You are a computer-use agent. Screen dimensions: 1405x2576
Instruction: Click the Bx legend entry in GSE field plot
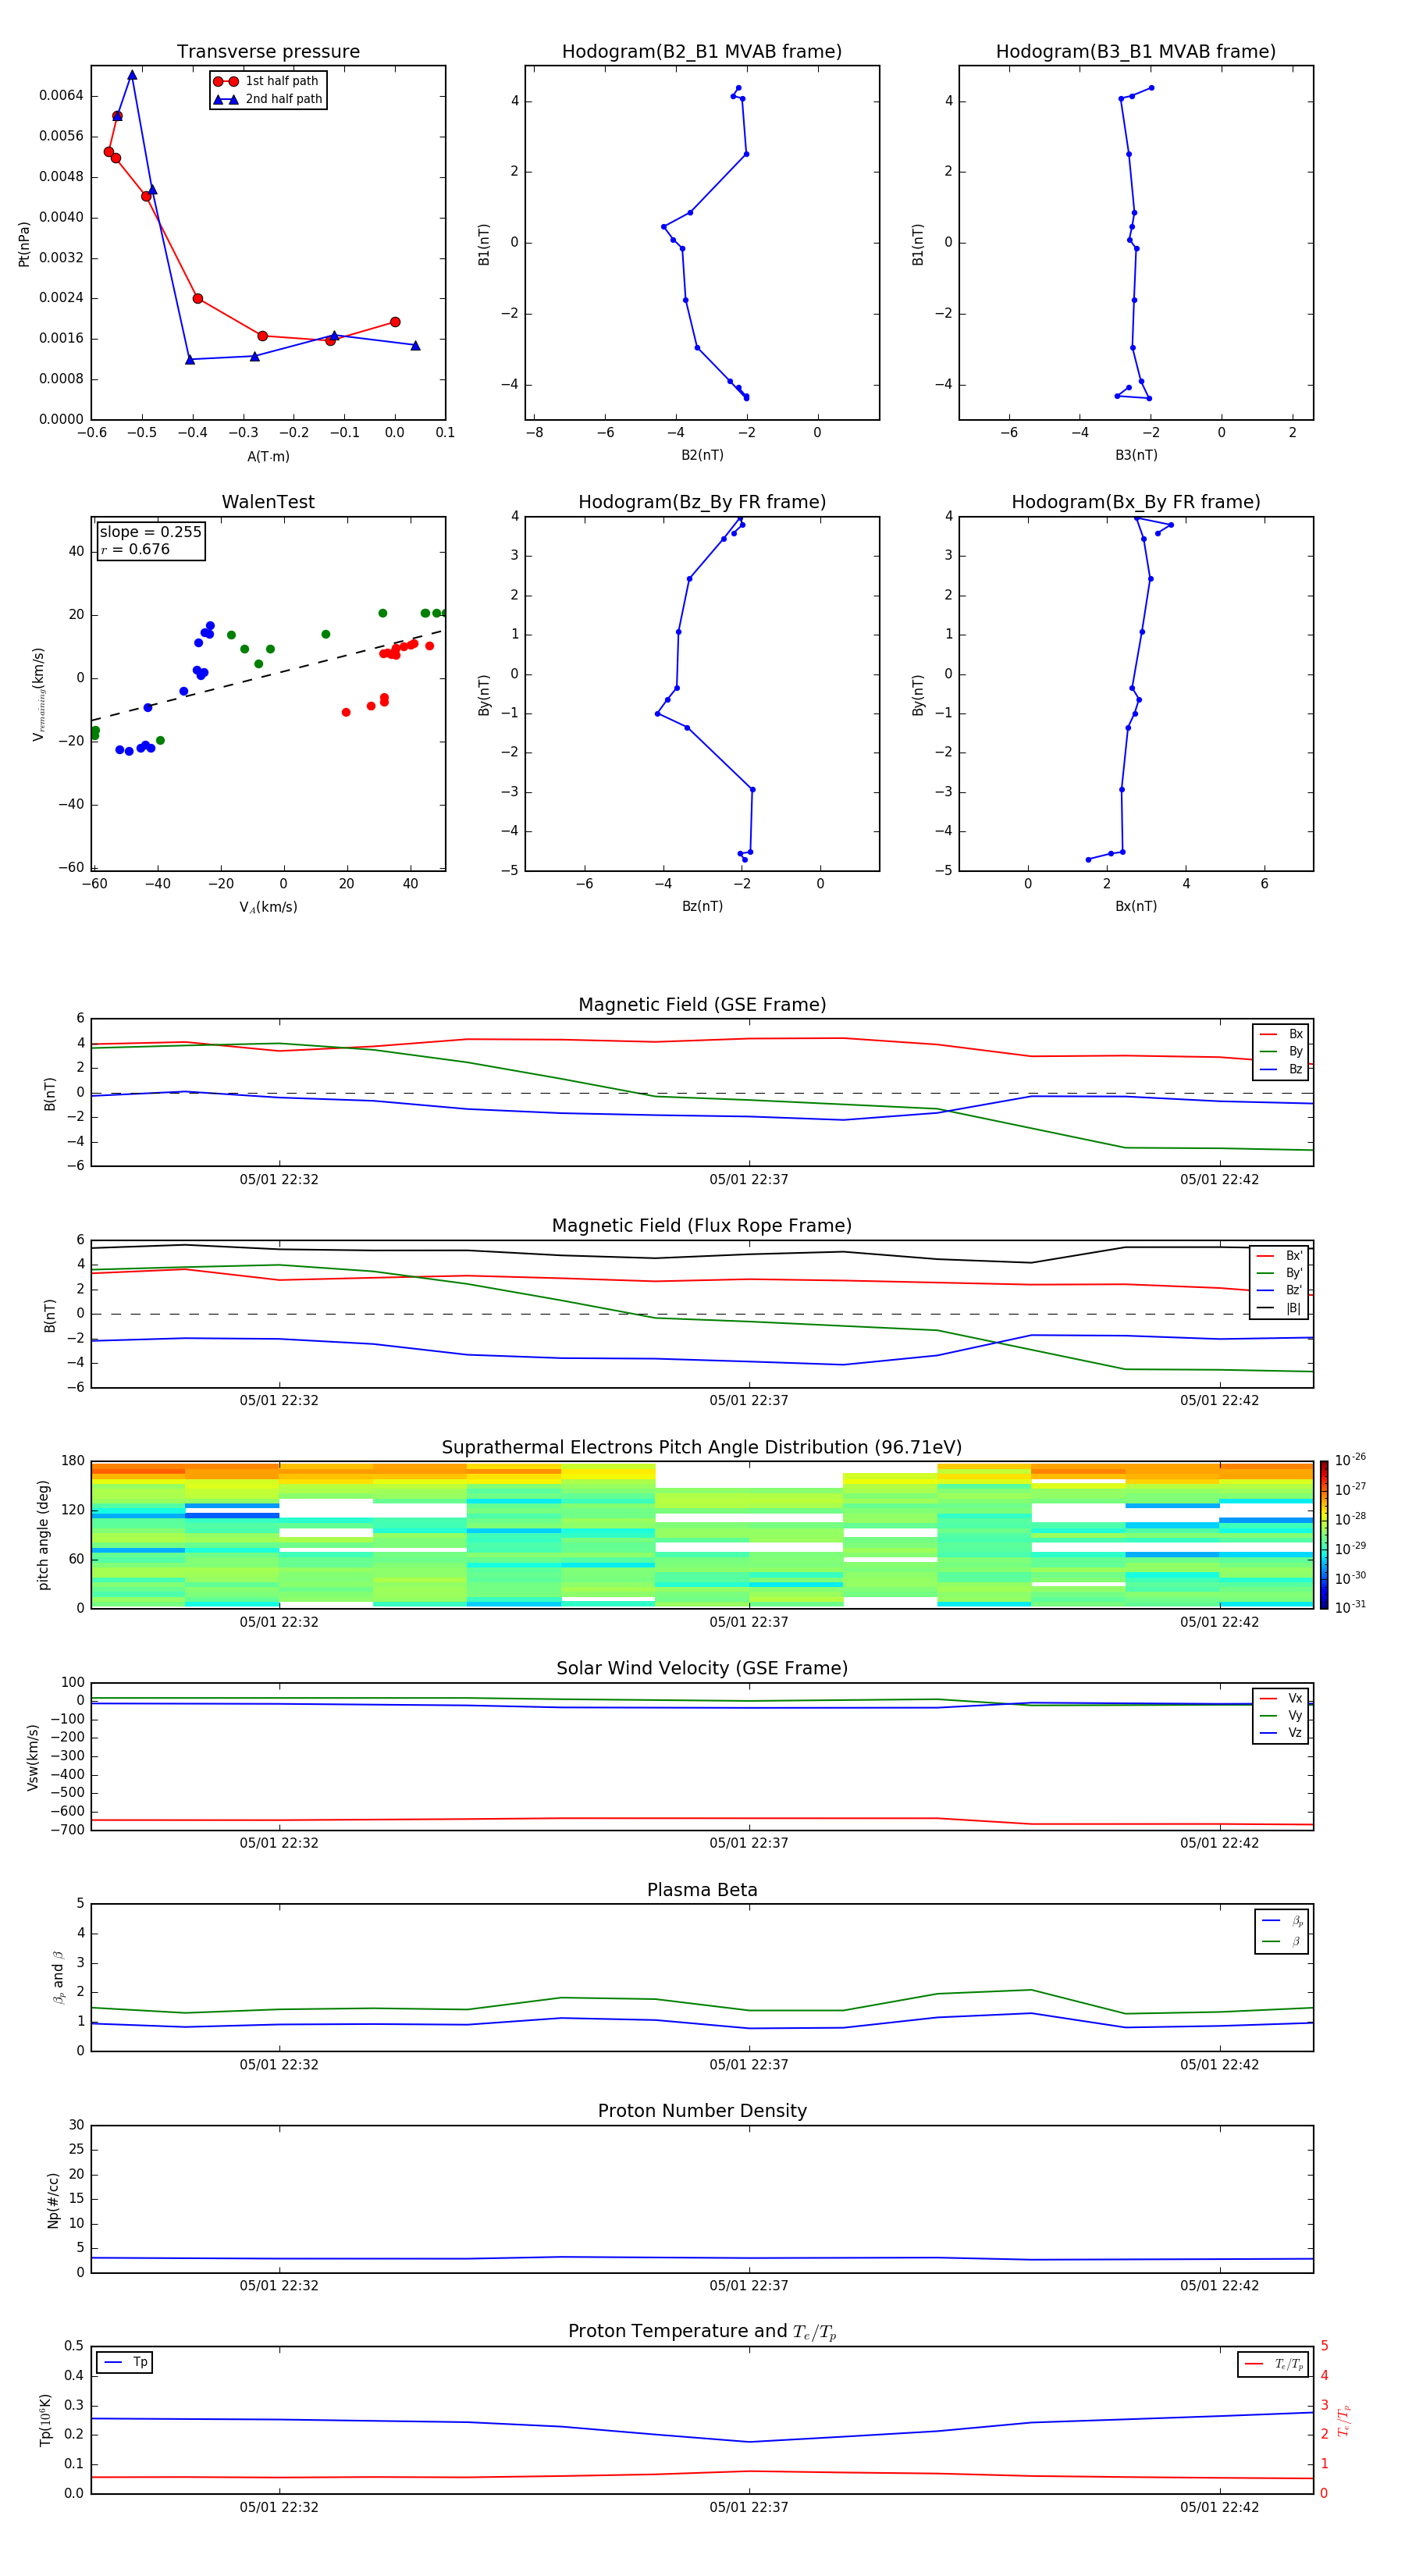(x=1281, y=1034)
